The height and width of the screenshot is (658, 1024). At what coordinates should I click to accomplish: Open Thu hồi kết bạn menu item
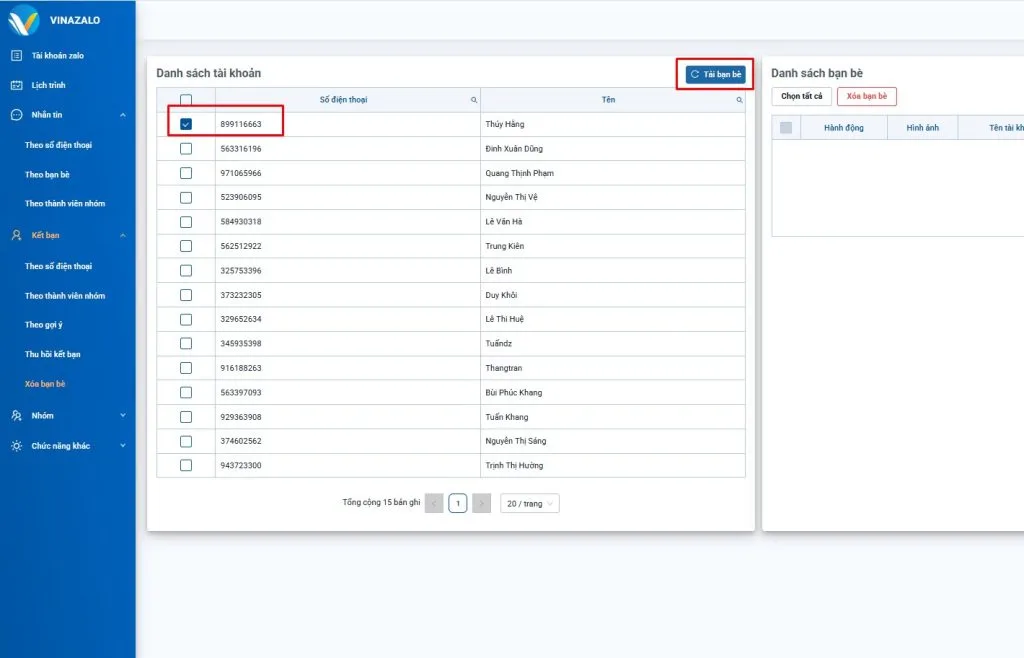point(53,354)
